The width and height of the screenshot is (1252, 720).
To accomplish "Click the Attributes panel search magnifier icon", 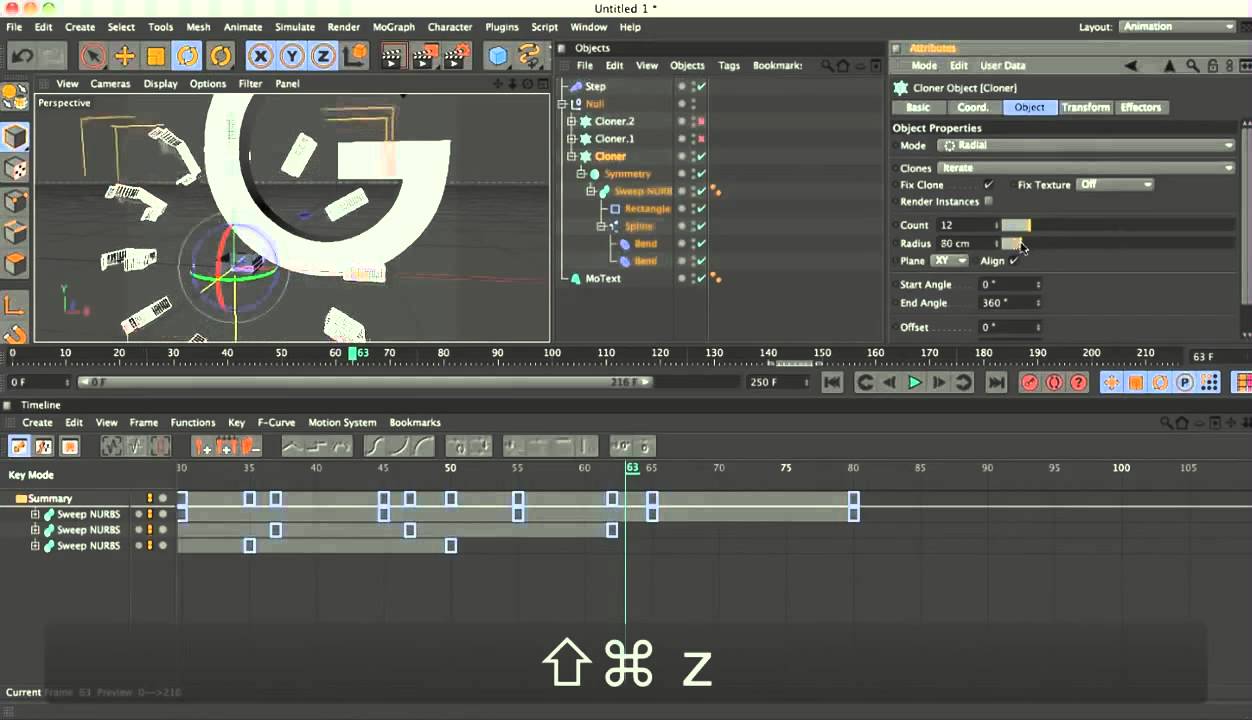I will coord(1192,66).
